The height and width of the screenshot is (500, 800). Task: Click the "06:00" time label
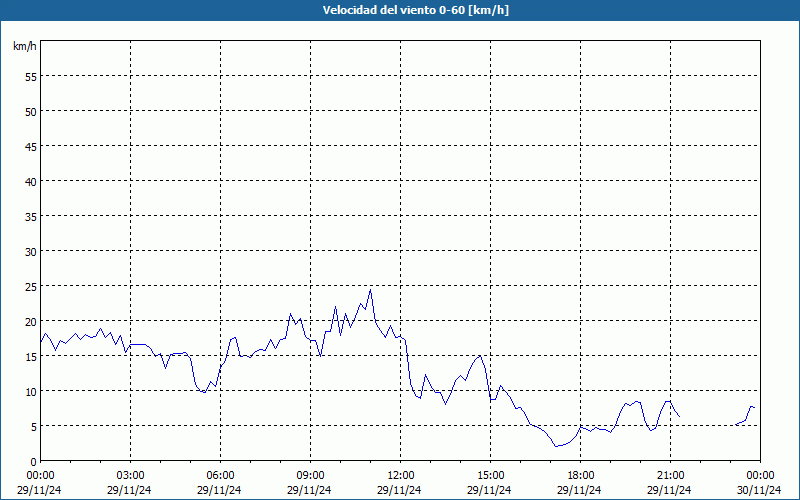click(x=220, y=476)
